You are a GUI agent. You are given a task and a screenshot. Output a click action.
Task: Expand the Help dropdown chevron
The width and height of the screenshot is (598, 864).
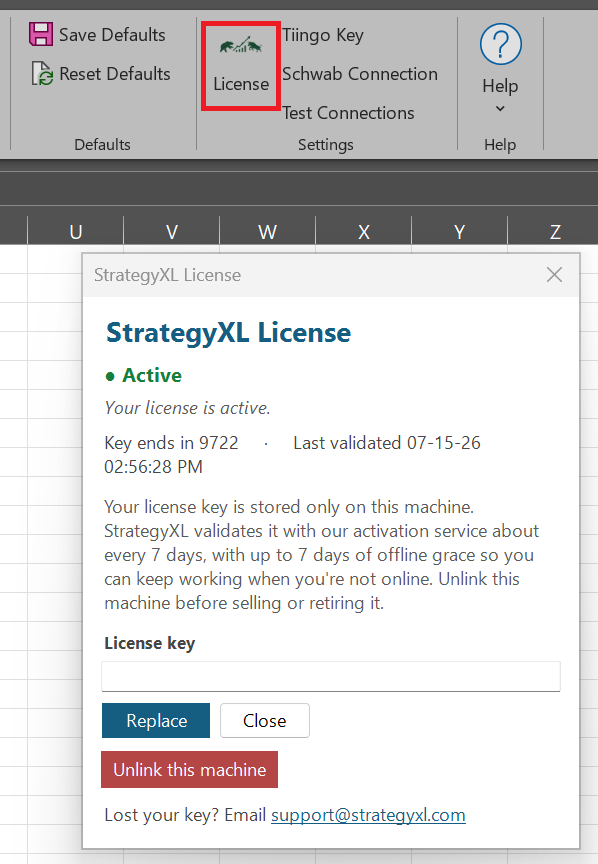pyautogui.click(x=500, y=109)
